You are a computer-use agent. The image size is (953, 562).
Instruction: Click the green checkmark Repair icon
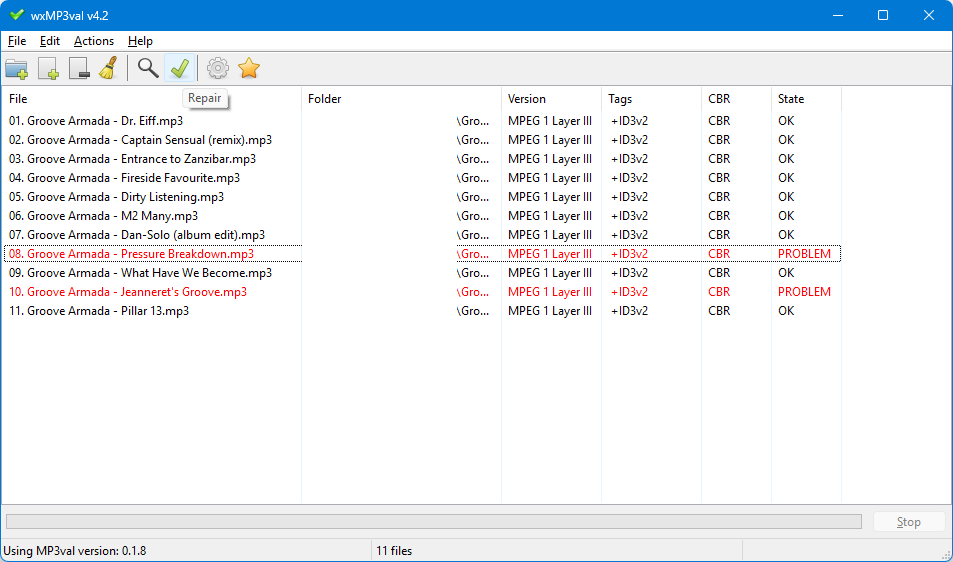coord(179,68)
